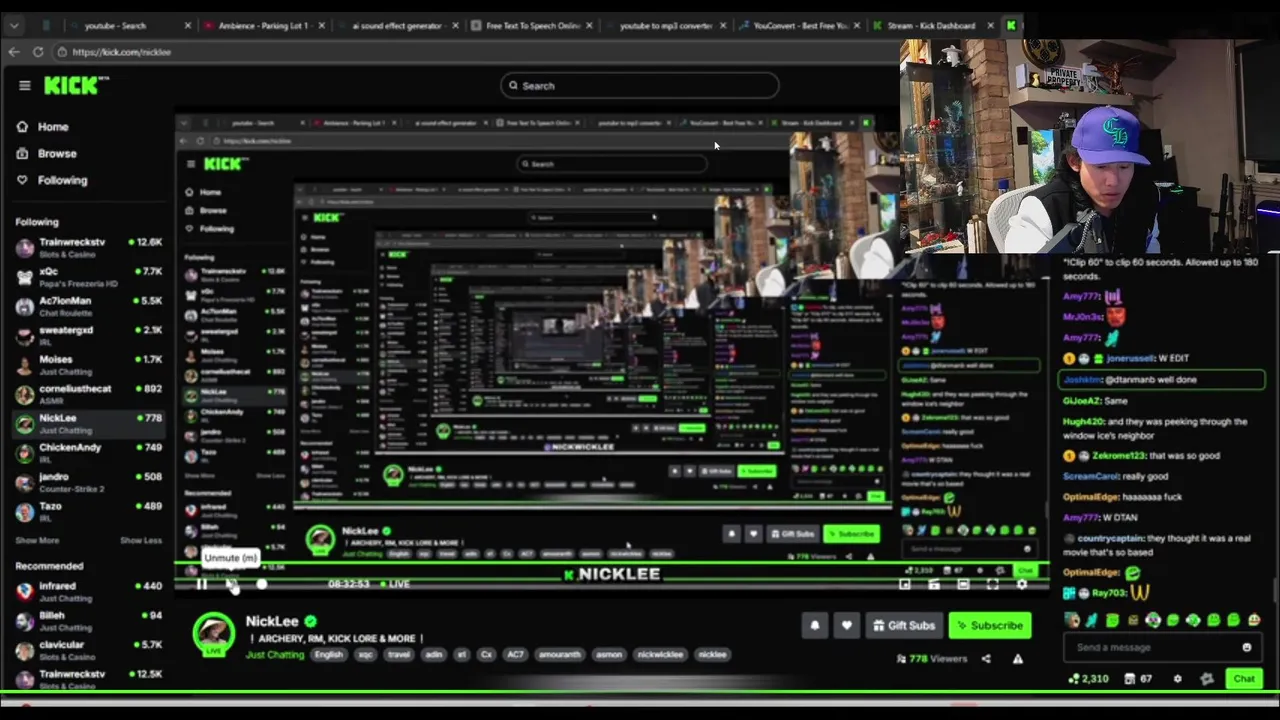
Task: Open the emoji picker in chat input
Action: pyautogui.click(x=1246, y=647)
